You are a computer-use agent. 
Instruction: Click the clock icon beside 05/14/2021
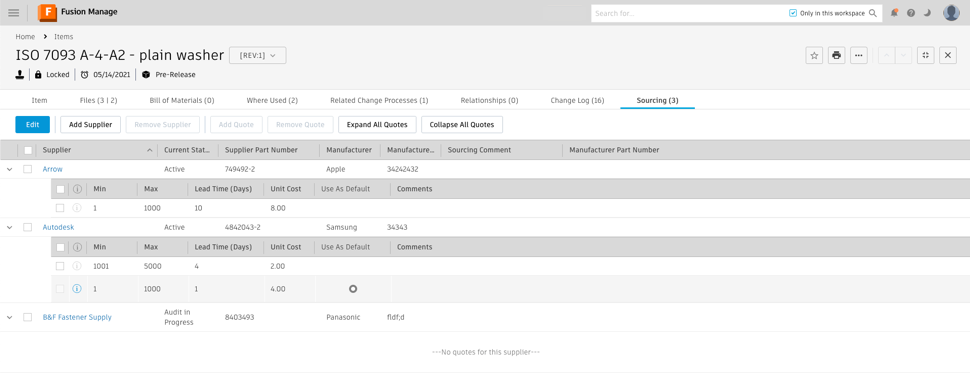[x=84, y=74]
